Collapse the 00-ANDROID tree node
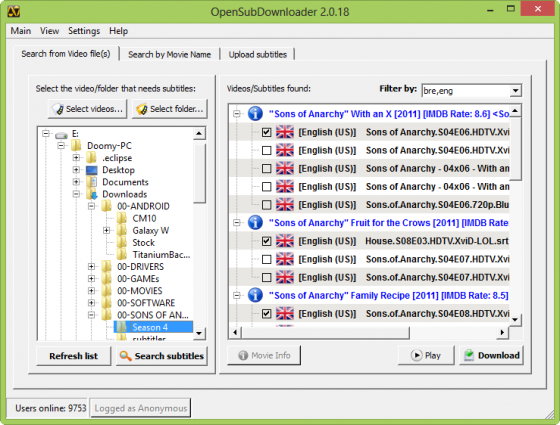The width and height of the screenshot is (560, 425). tap(91, 206)
